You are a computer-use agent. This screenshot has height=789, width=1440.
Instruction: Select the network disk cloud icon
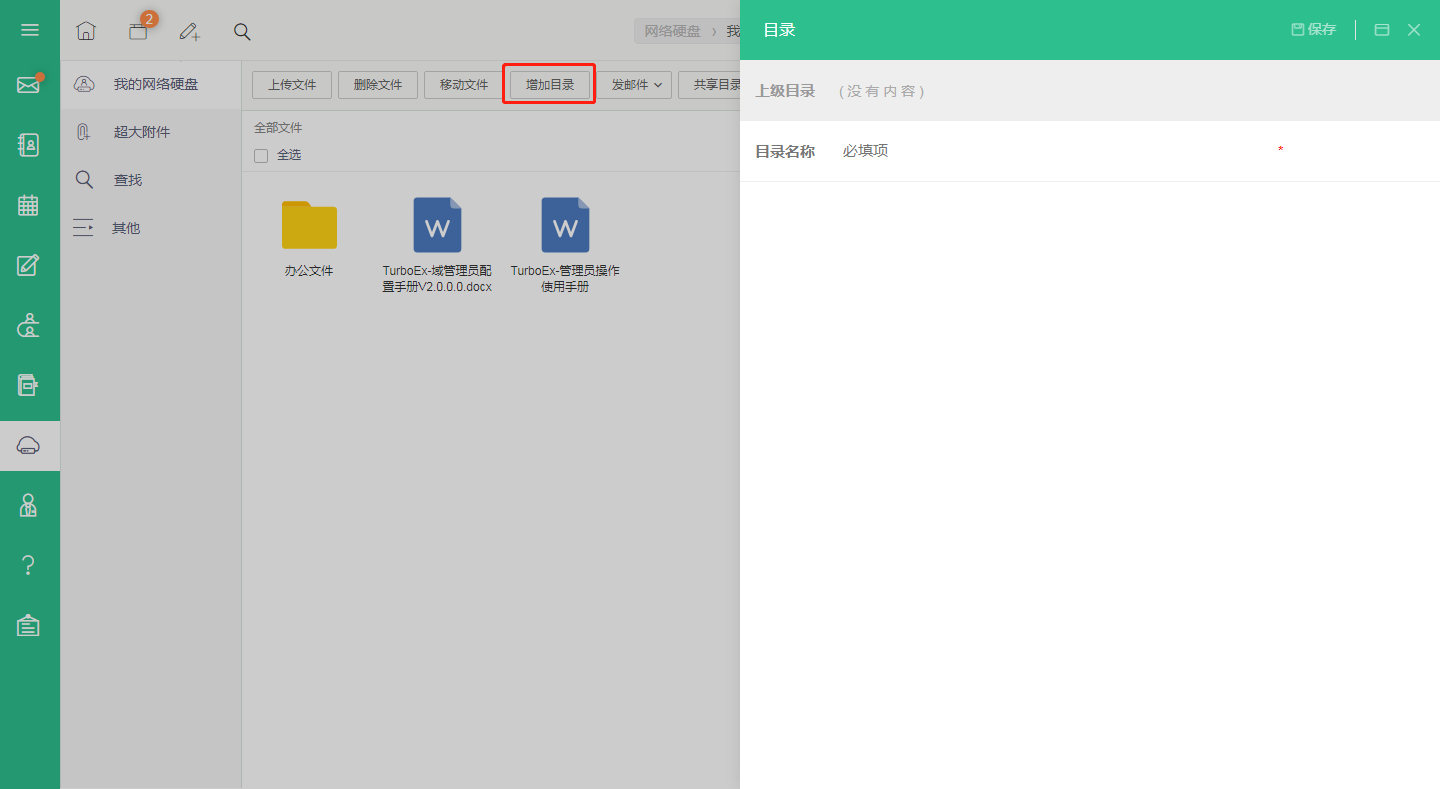pos(29,446)
